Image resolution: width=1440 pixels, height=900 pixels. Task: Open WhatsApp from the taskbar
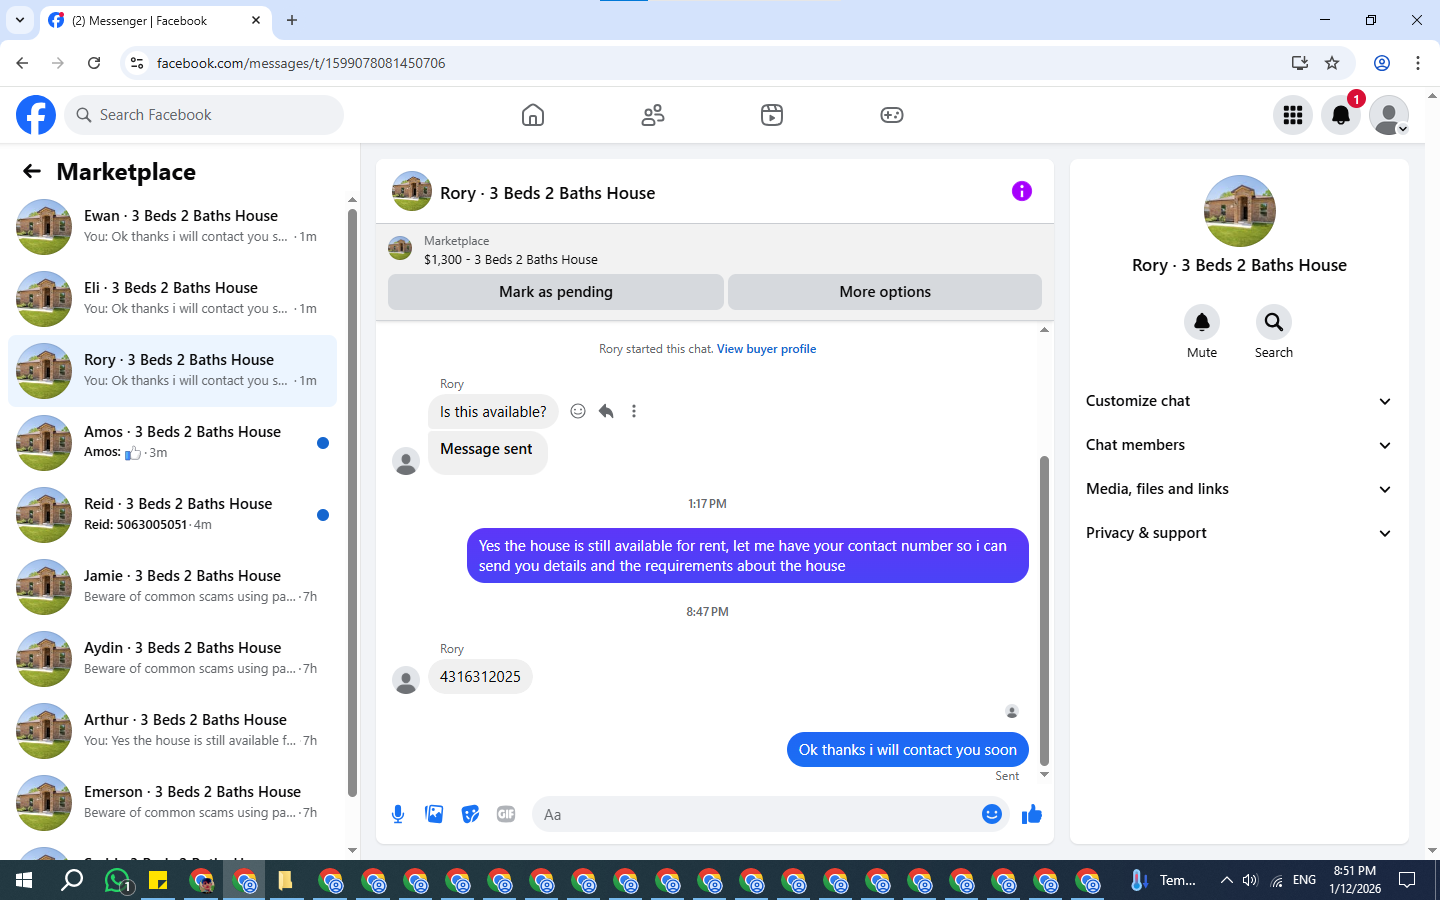[x=118, y=881]
